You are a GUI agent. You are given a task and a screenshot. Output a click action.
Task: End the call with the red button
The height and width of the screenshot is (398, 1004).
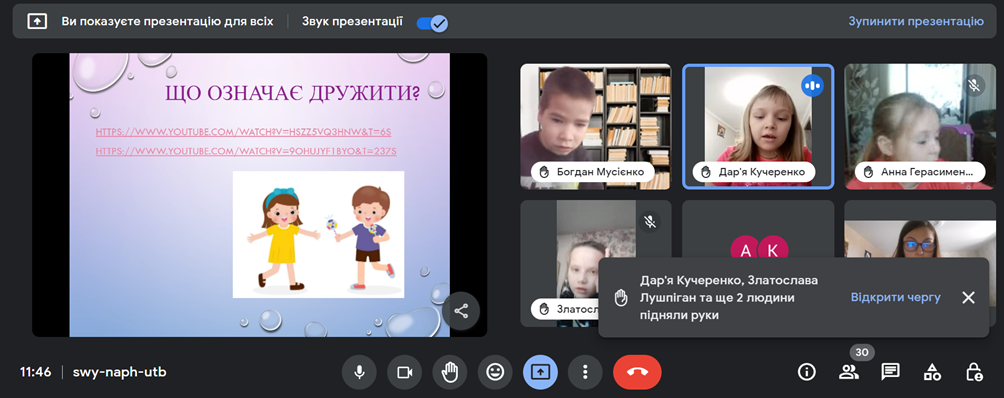[637, 372]
